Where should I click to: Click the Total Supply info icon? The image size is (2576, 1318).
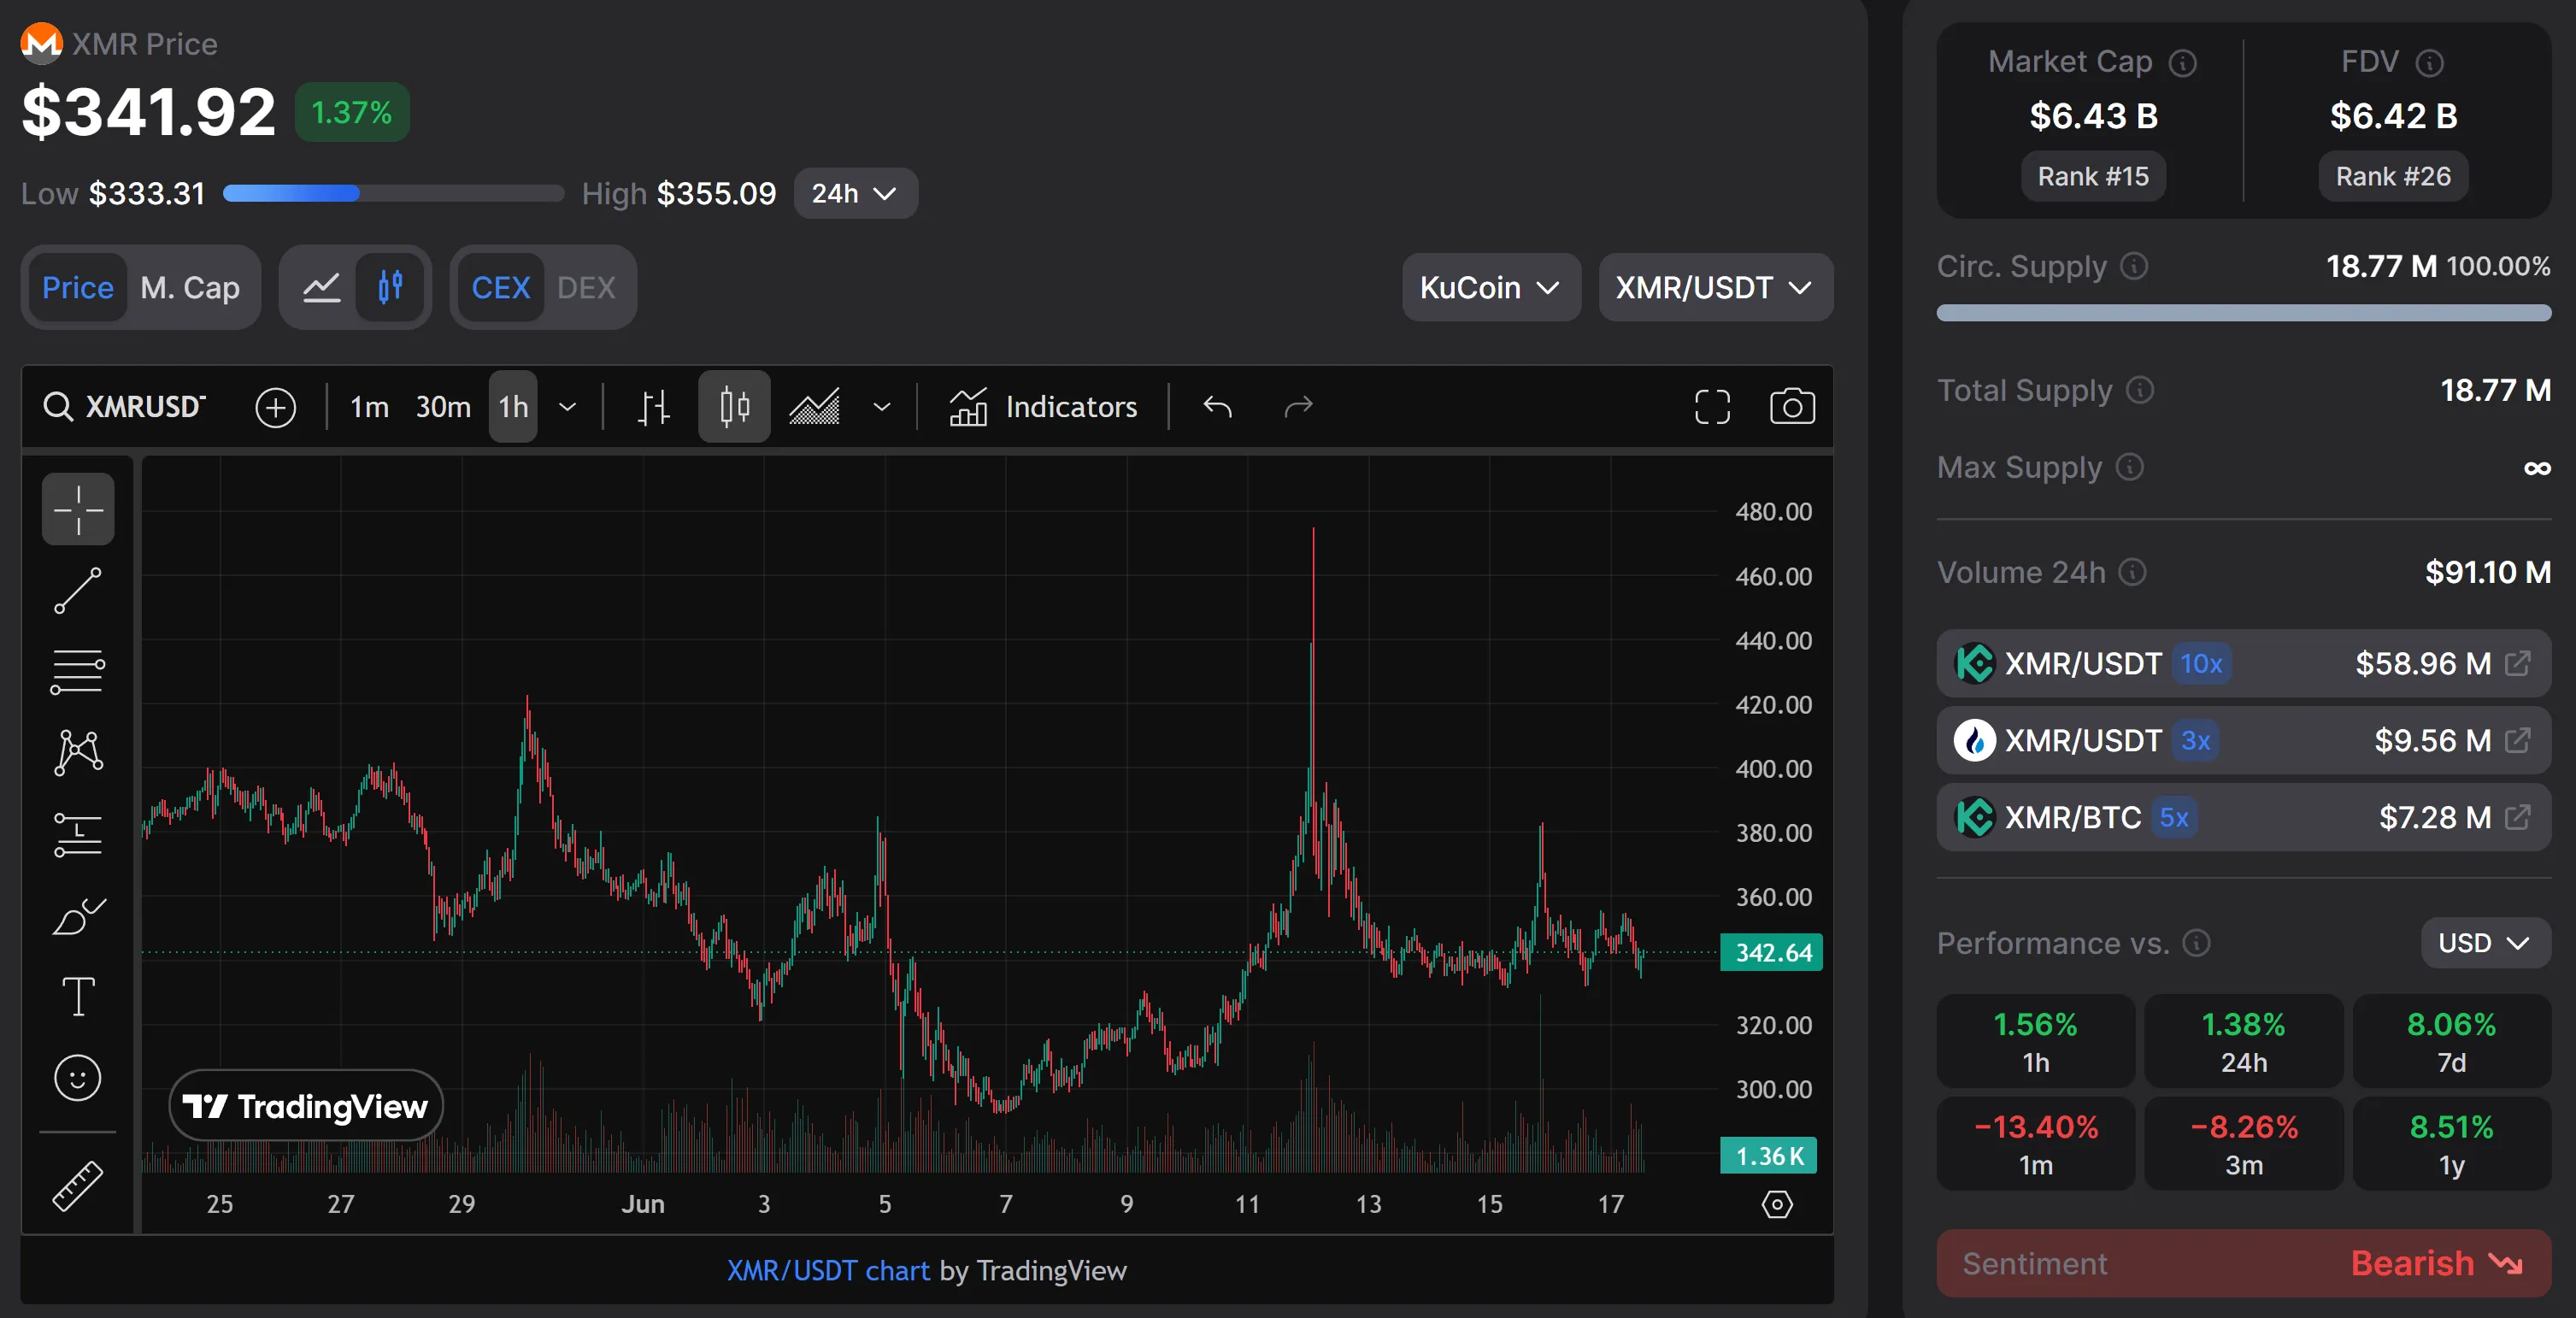coord(2139,390)
